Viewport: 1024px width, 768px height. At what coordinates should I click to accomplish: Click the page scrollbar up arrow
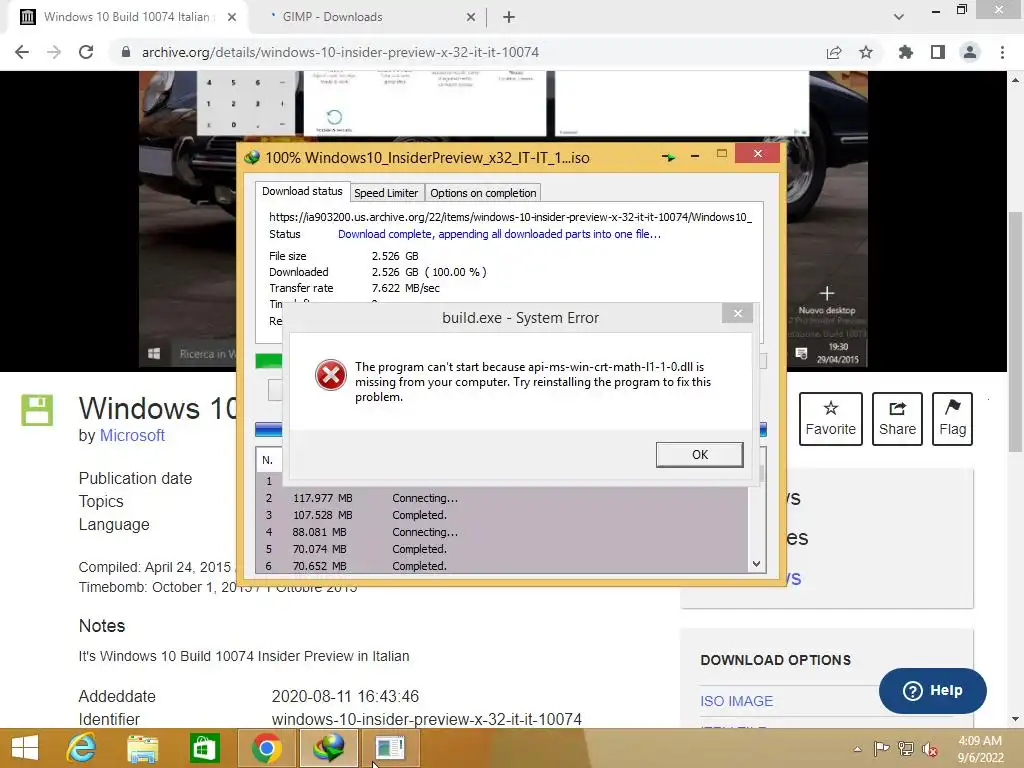[x=1015, y=80]
